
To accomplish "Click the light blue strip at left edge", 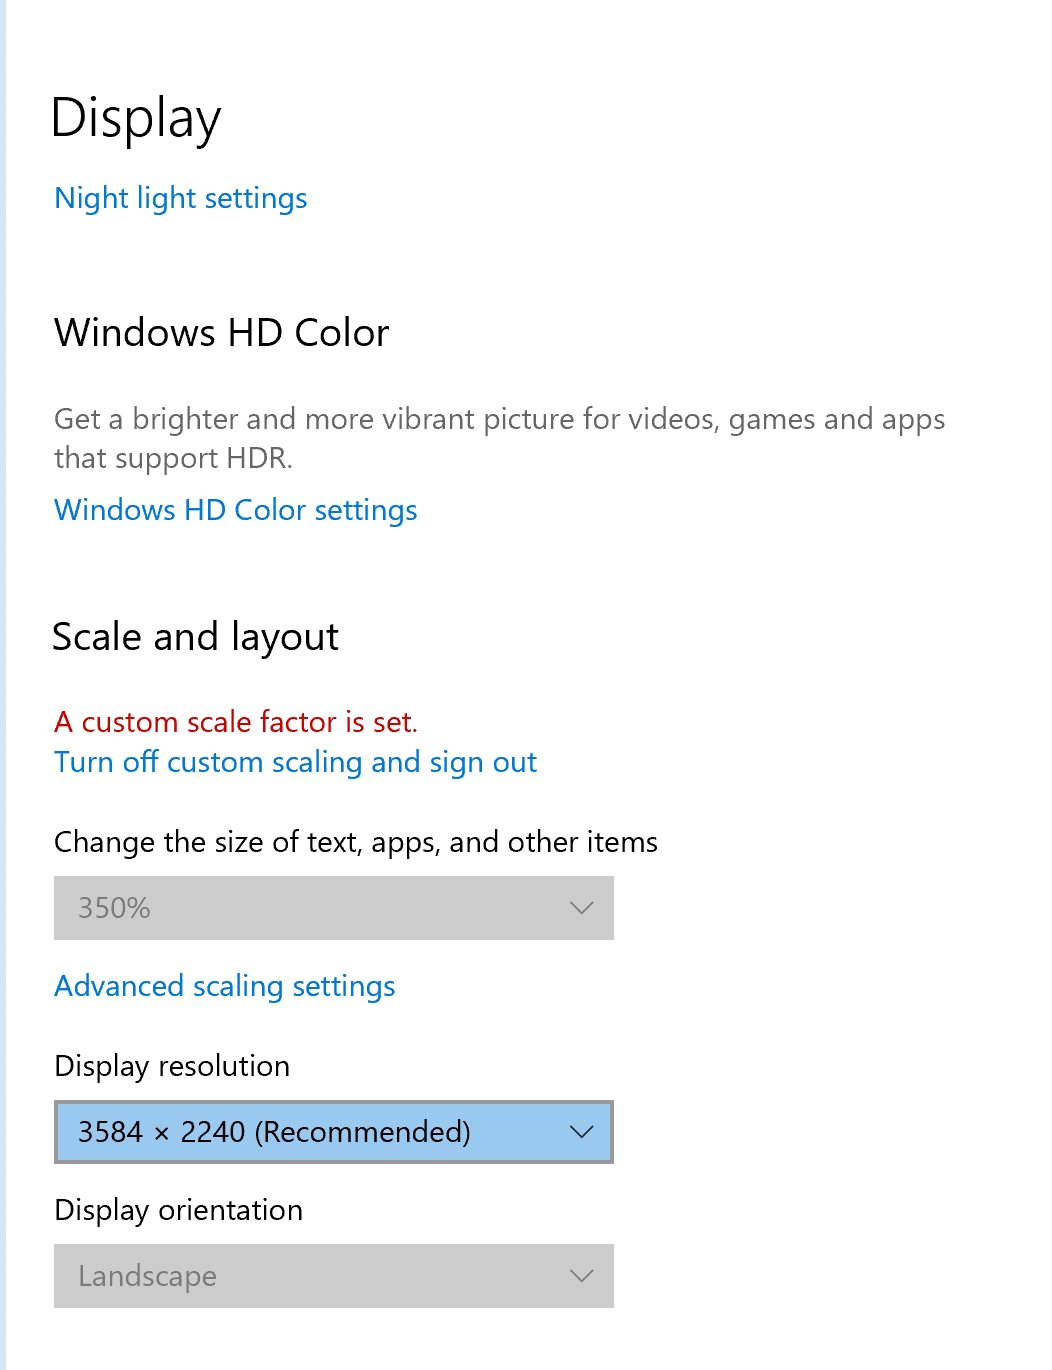I will pos(3,685).
